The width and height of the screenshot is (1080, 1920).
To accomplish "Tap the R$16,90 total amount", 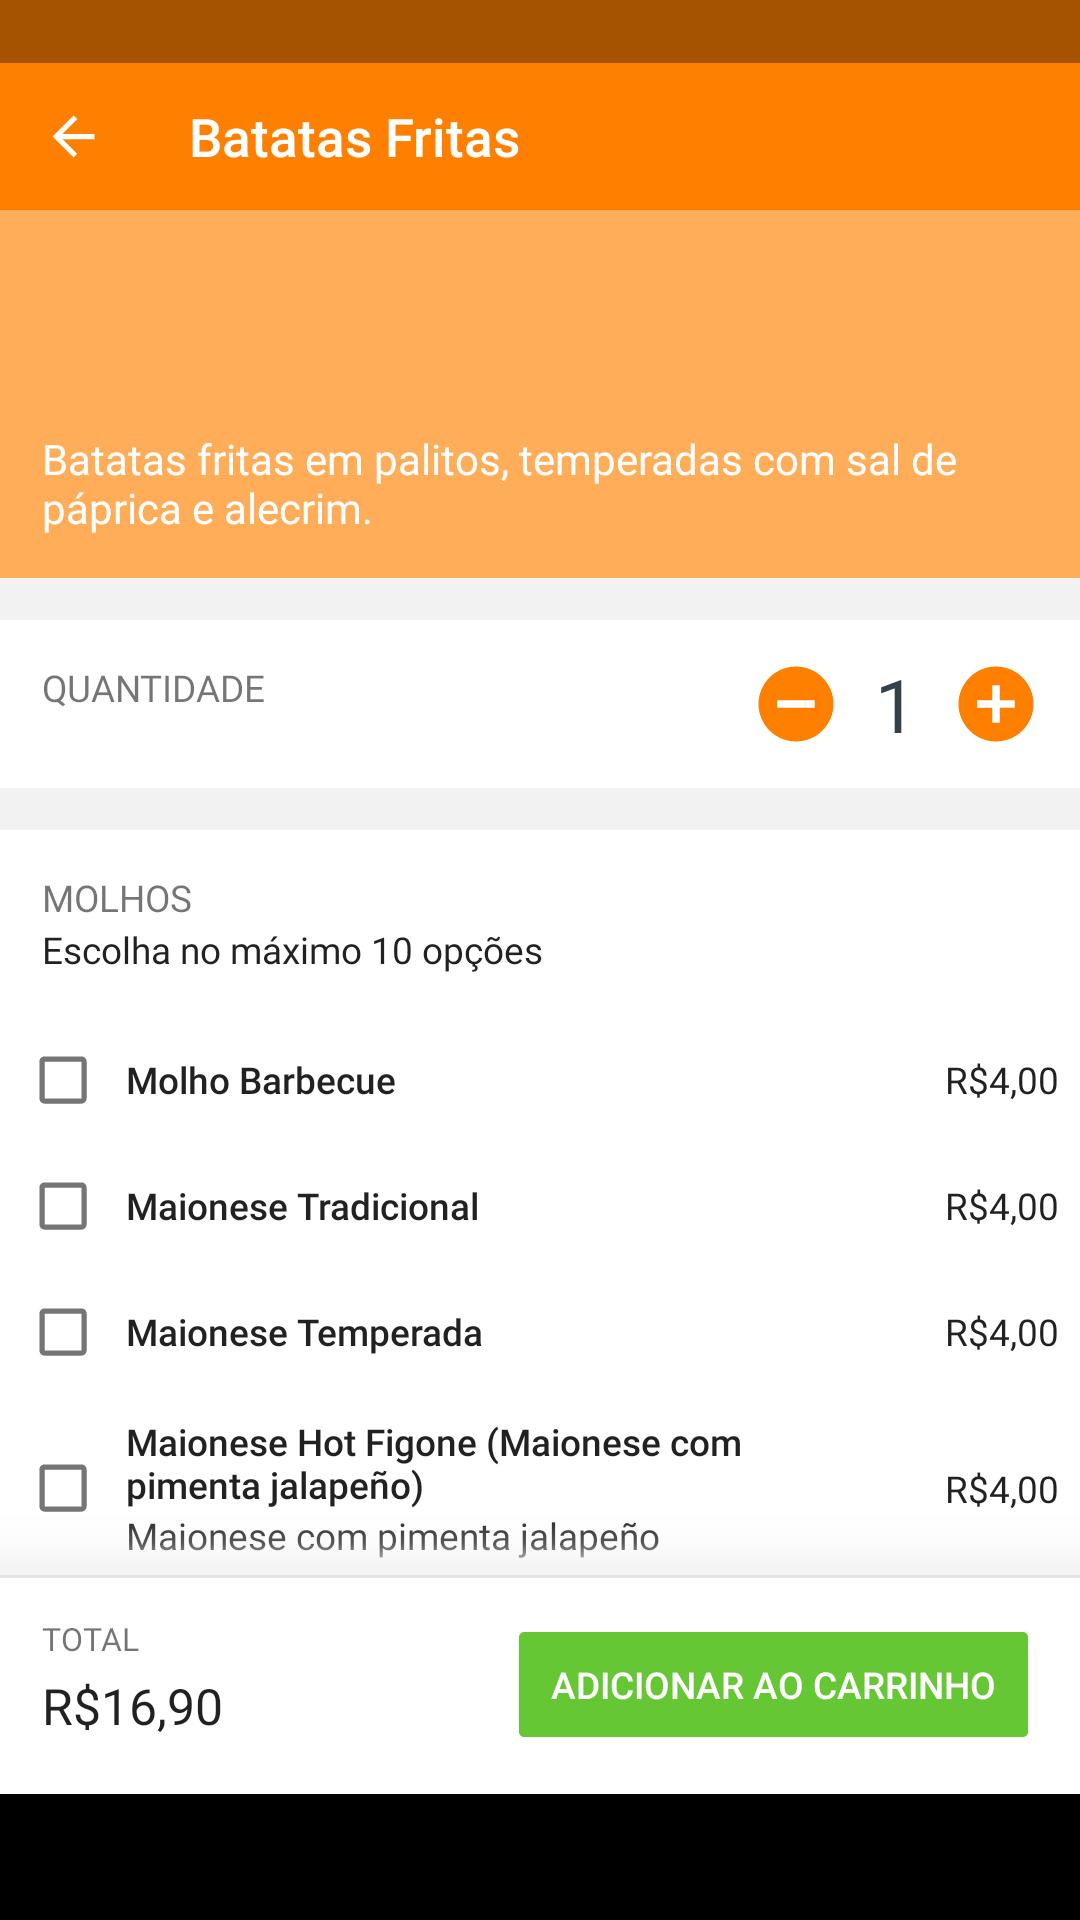I will tap(132, 1707).
